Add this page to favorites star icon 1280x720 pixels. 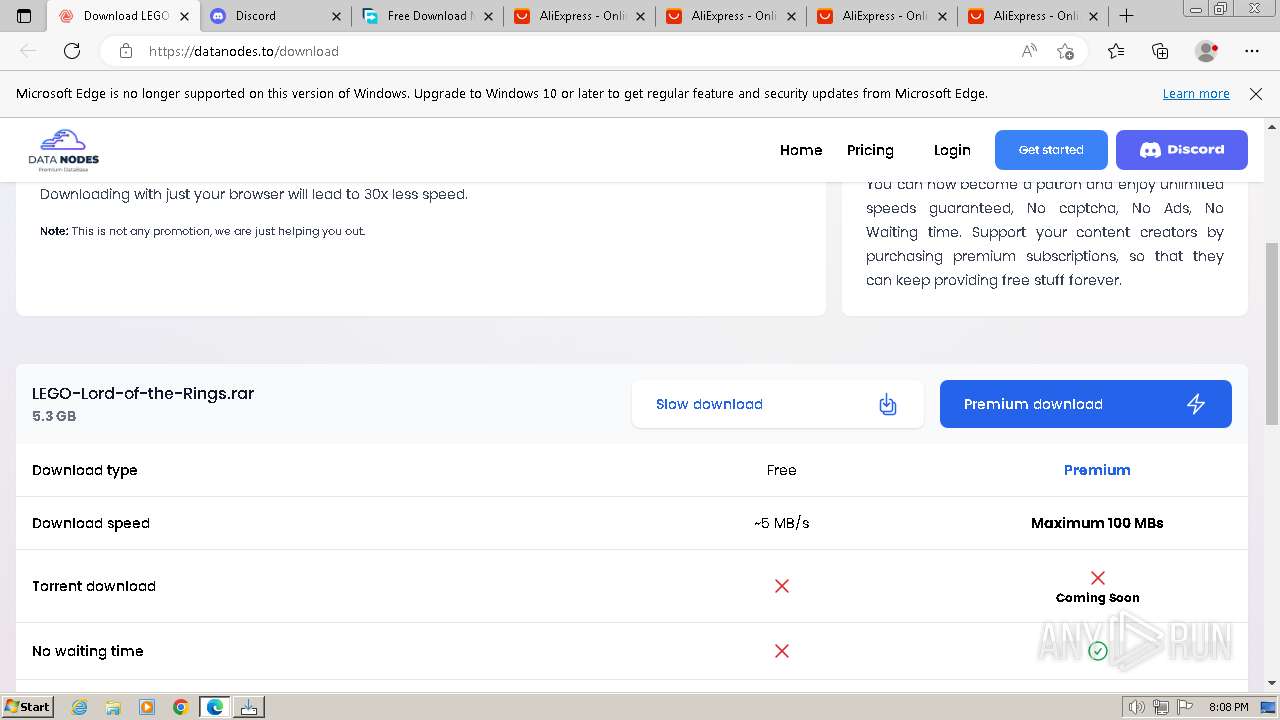tap(1066, 51)
